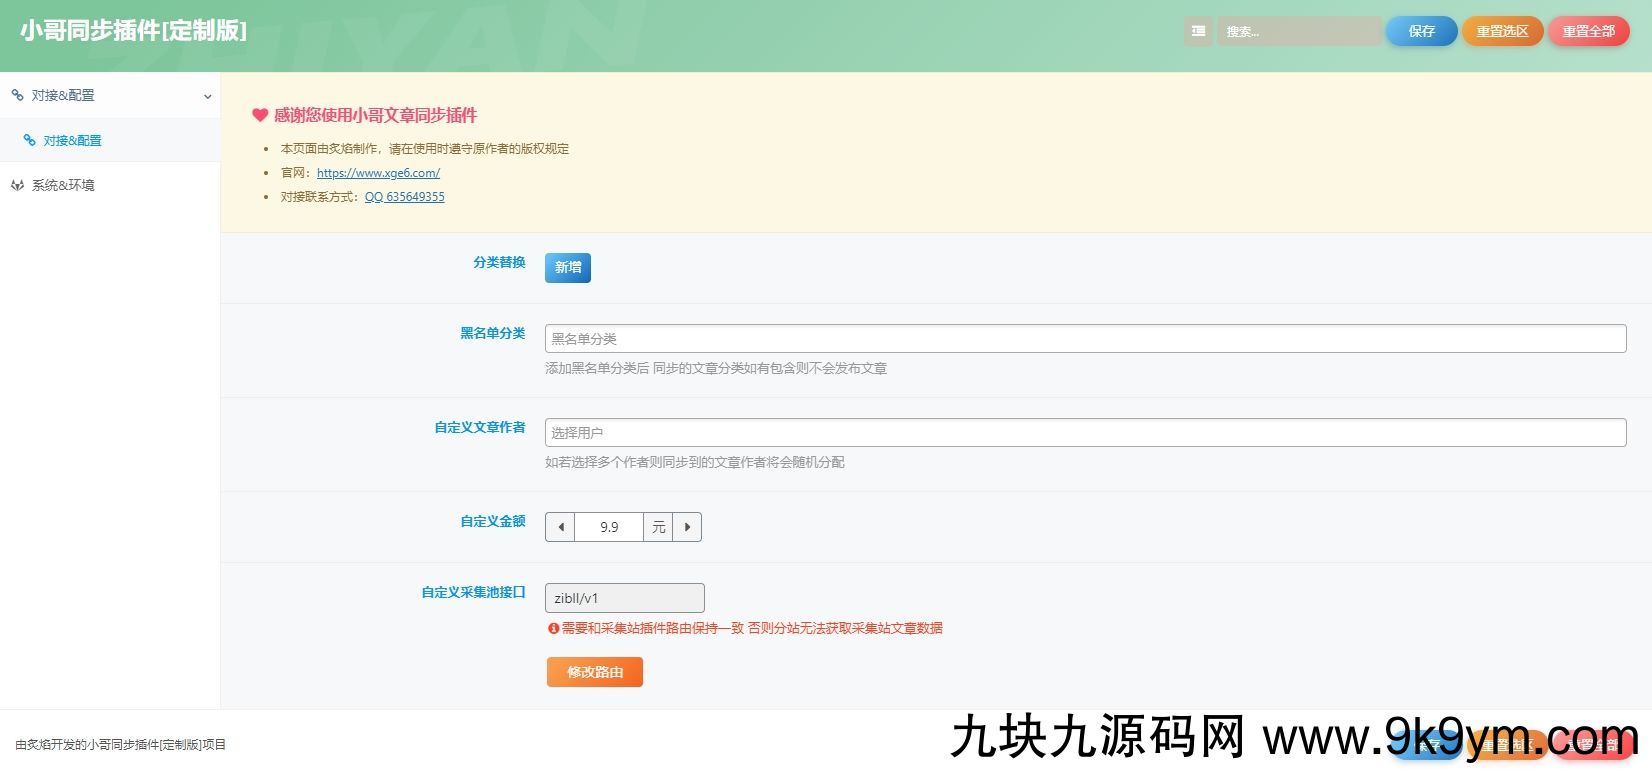Increase custom amount with right arrow

(687, 527)
